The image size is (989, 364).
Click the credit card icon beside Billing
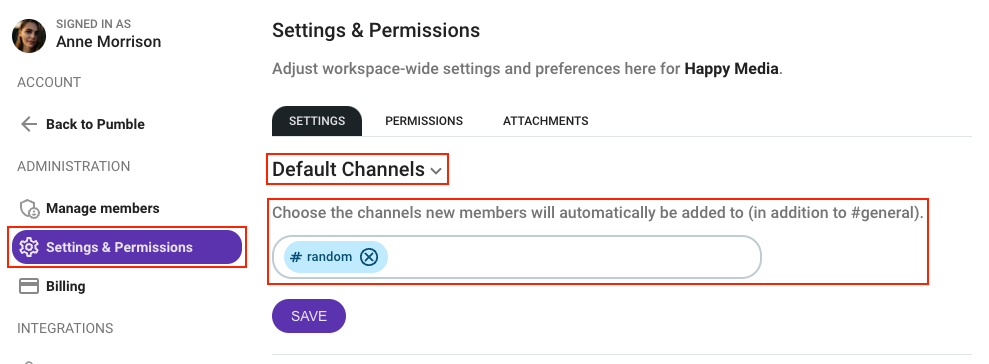29,286
